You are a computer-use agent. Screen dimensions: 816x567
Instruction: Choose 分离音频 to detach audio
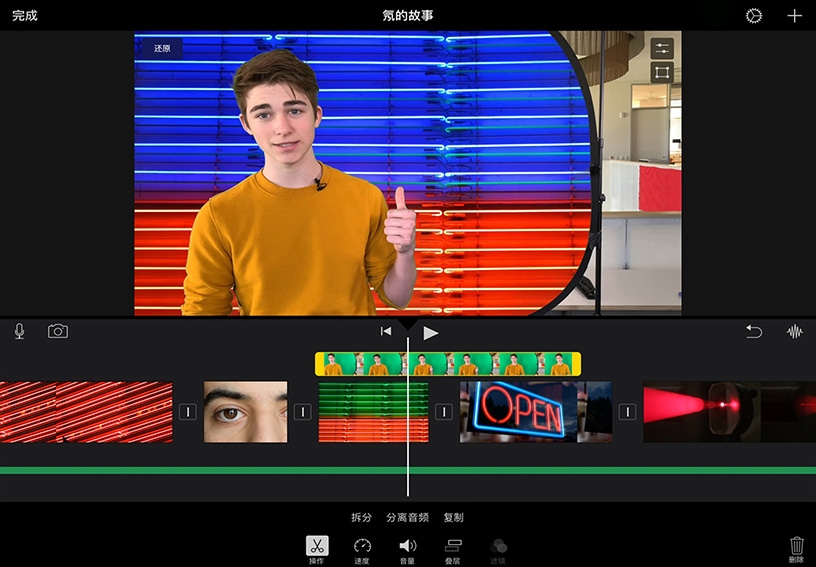407,517
